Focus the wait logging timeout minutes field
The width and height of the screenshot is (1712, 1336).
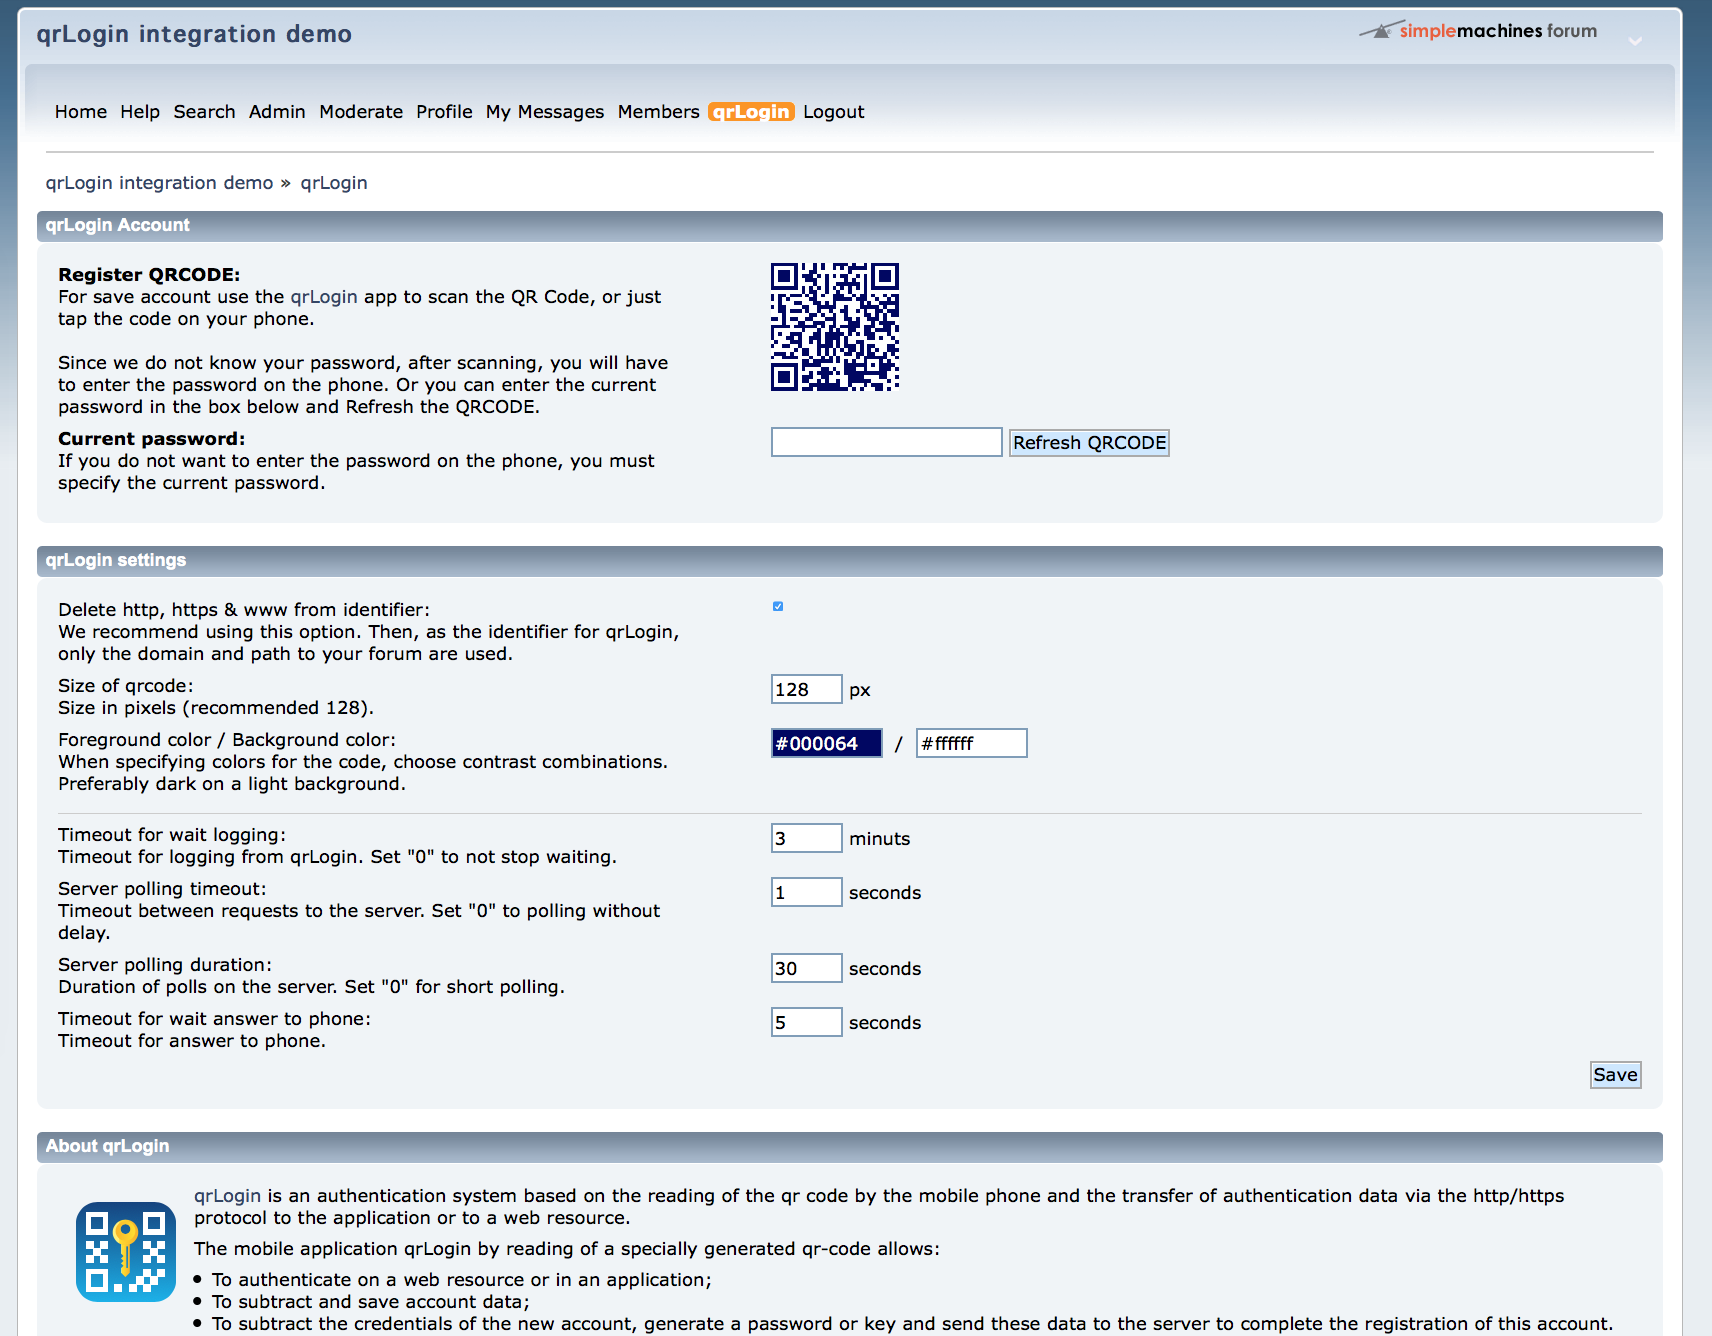[807, 838]
